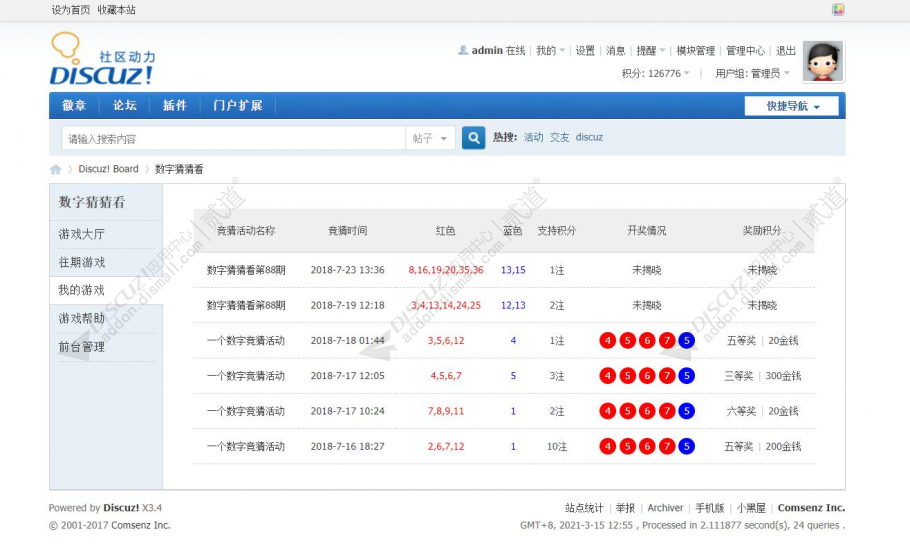Open 往期游戏 in the sidebar

(x=82, y=262)
